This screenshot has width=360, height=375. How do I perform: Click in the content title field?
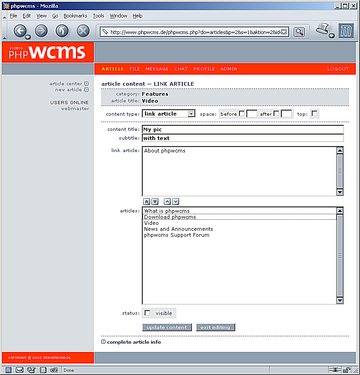pyautogui.click(x=243, y=129)
